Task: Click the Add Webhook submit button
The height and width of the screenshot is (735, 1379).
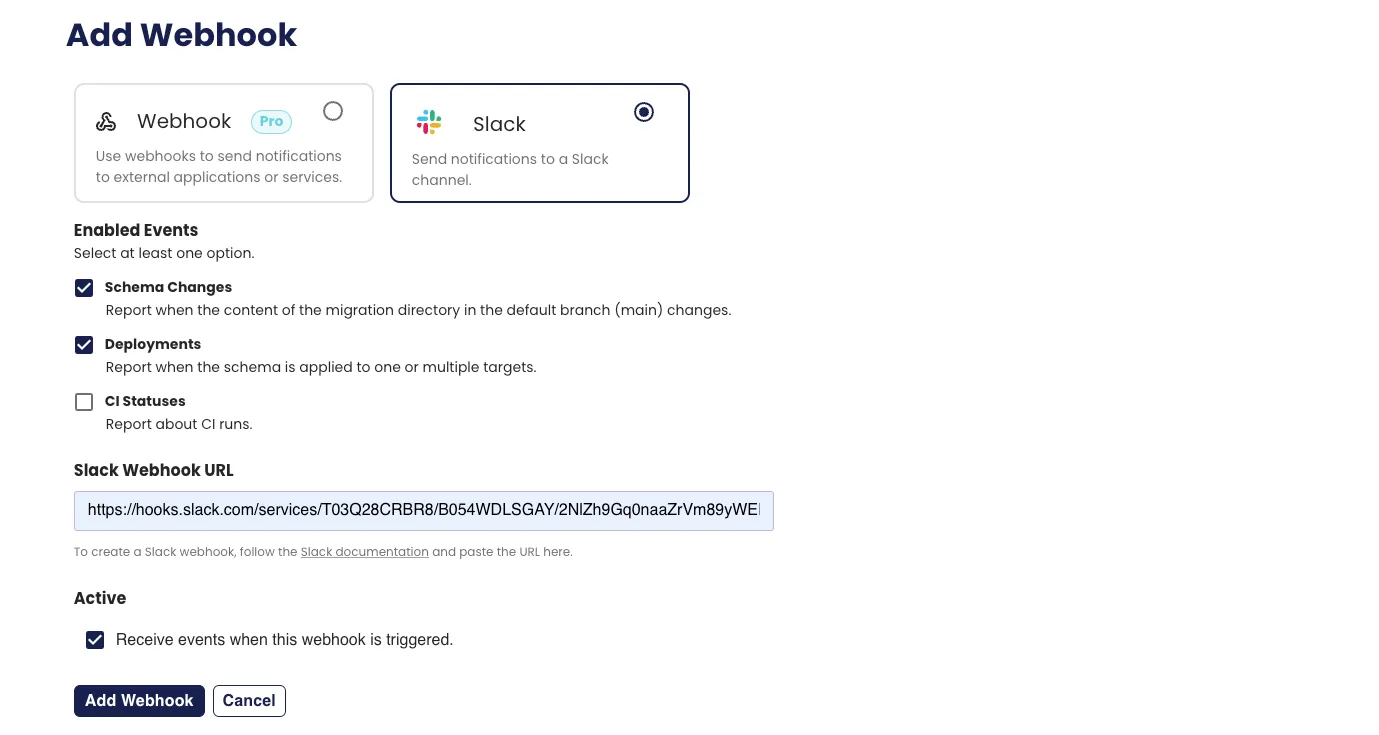Action: click(139, 701)
